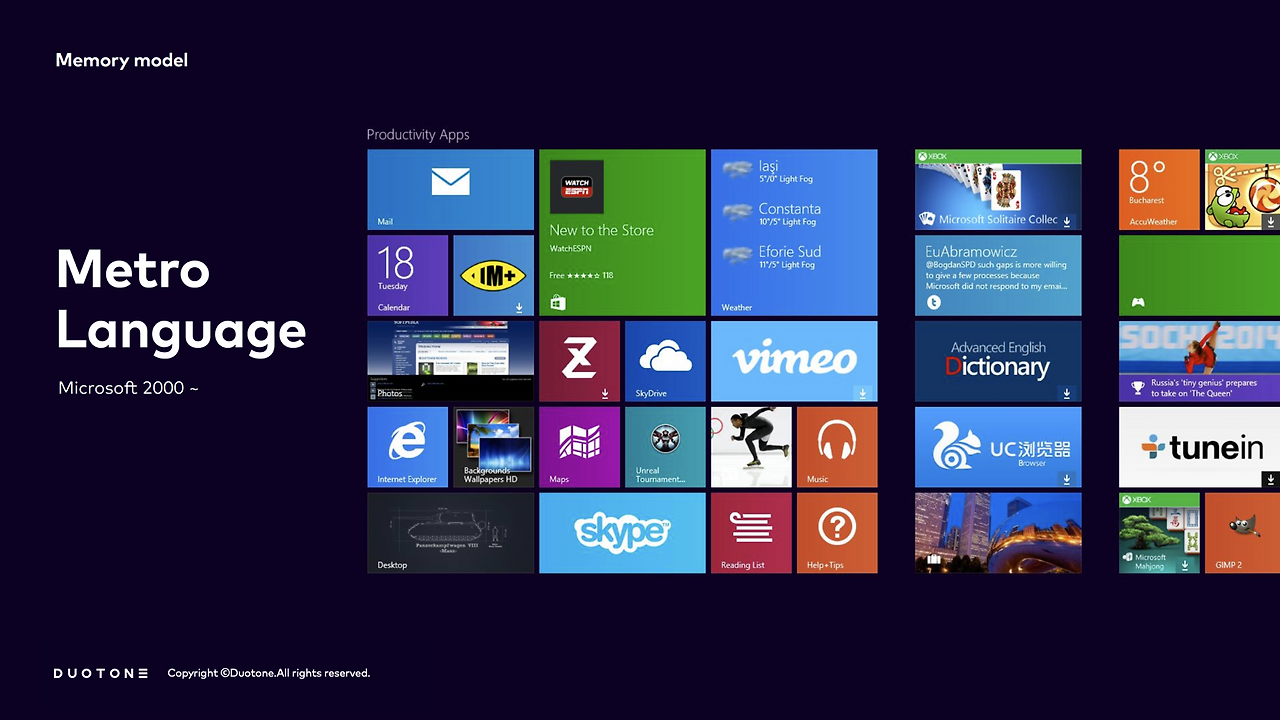Open the Weather tile
Screen dimensions: 1280x720
point(794,233)
